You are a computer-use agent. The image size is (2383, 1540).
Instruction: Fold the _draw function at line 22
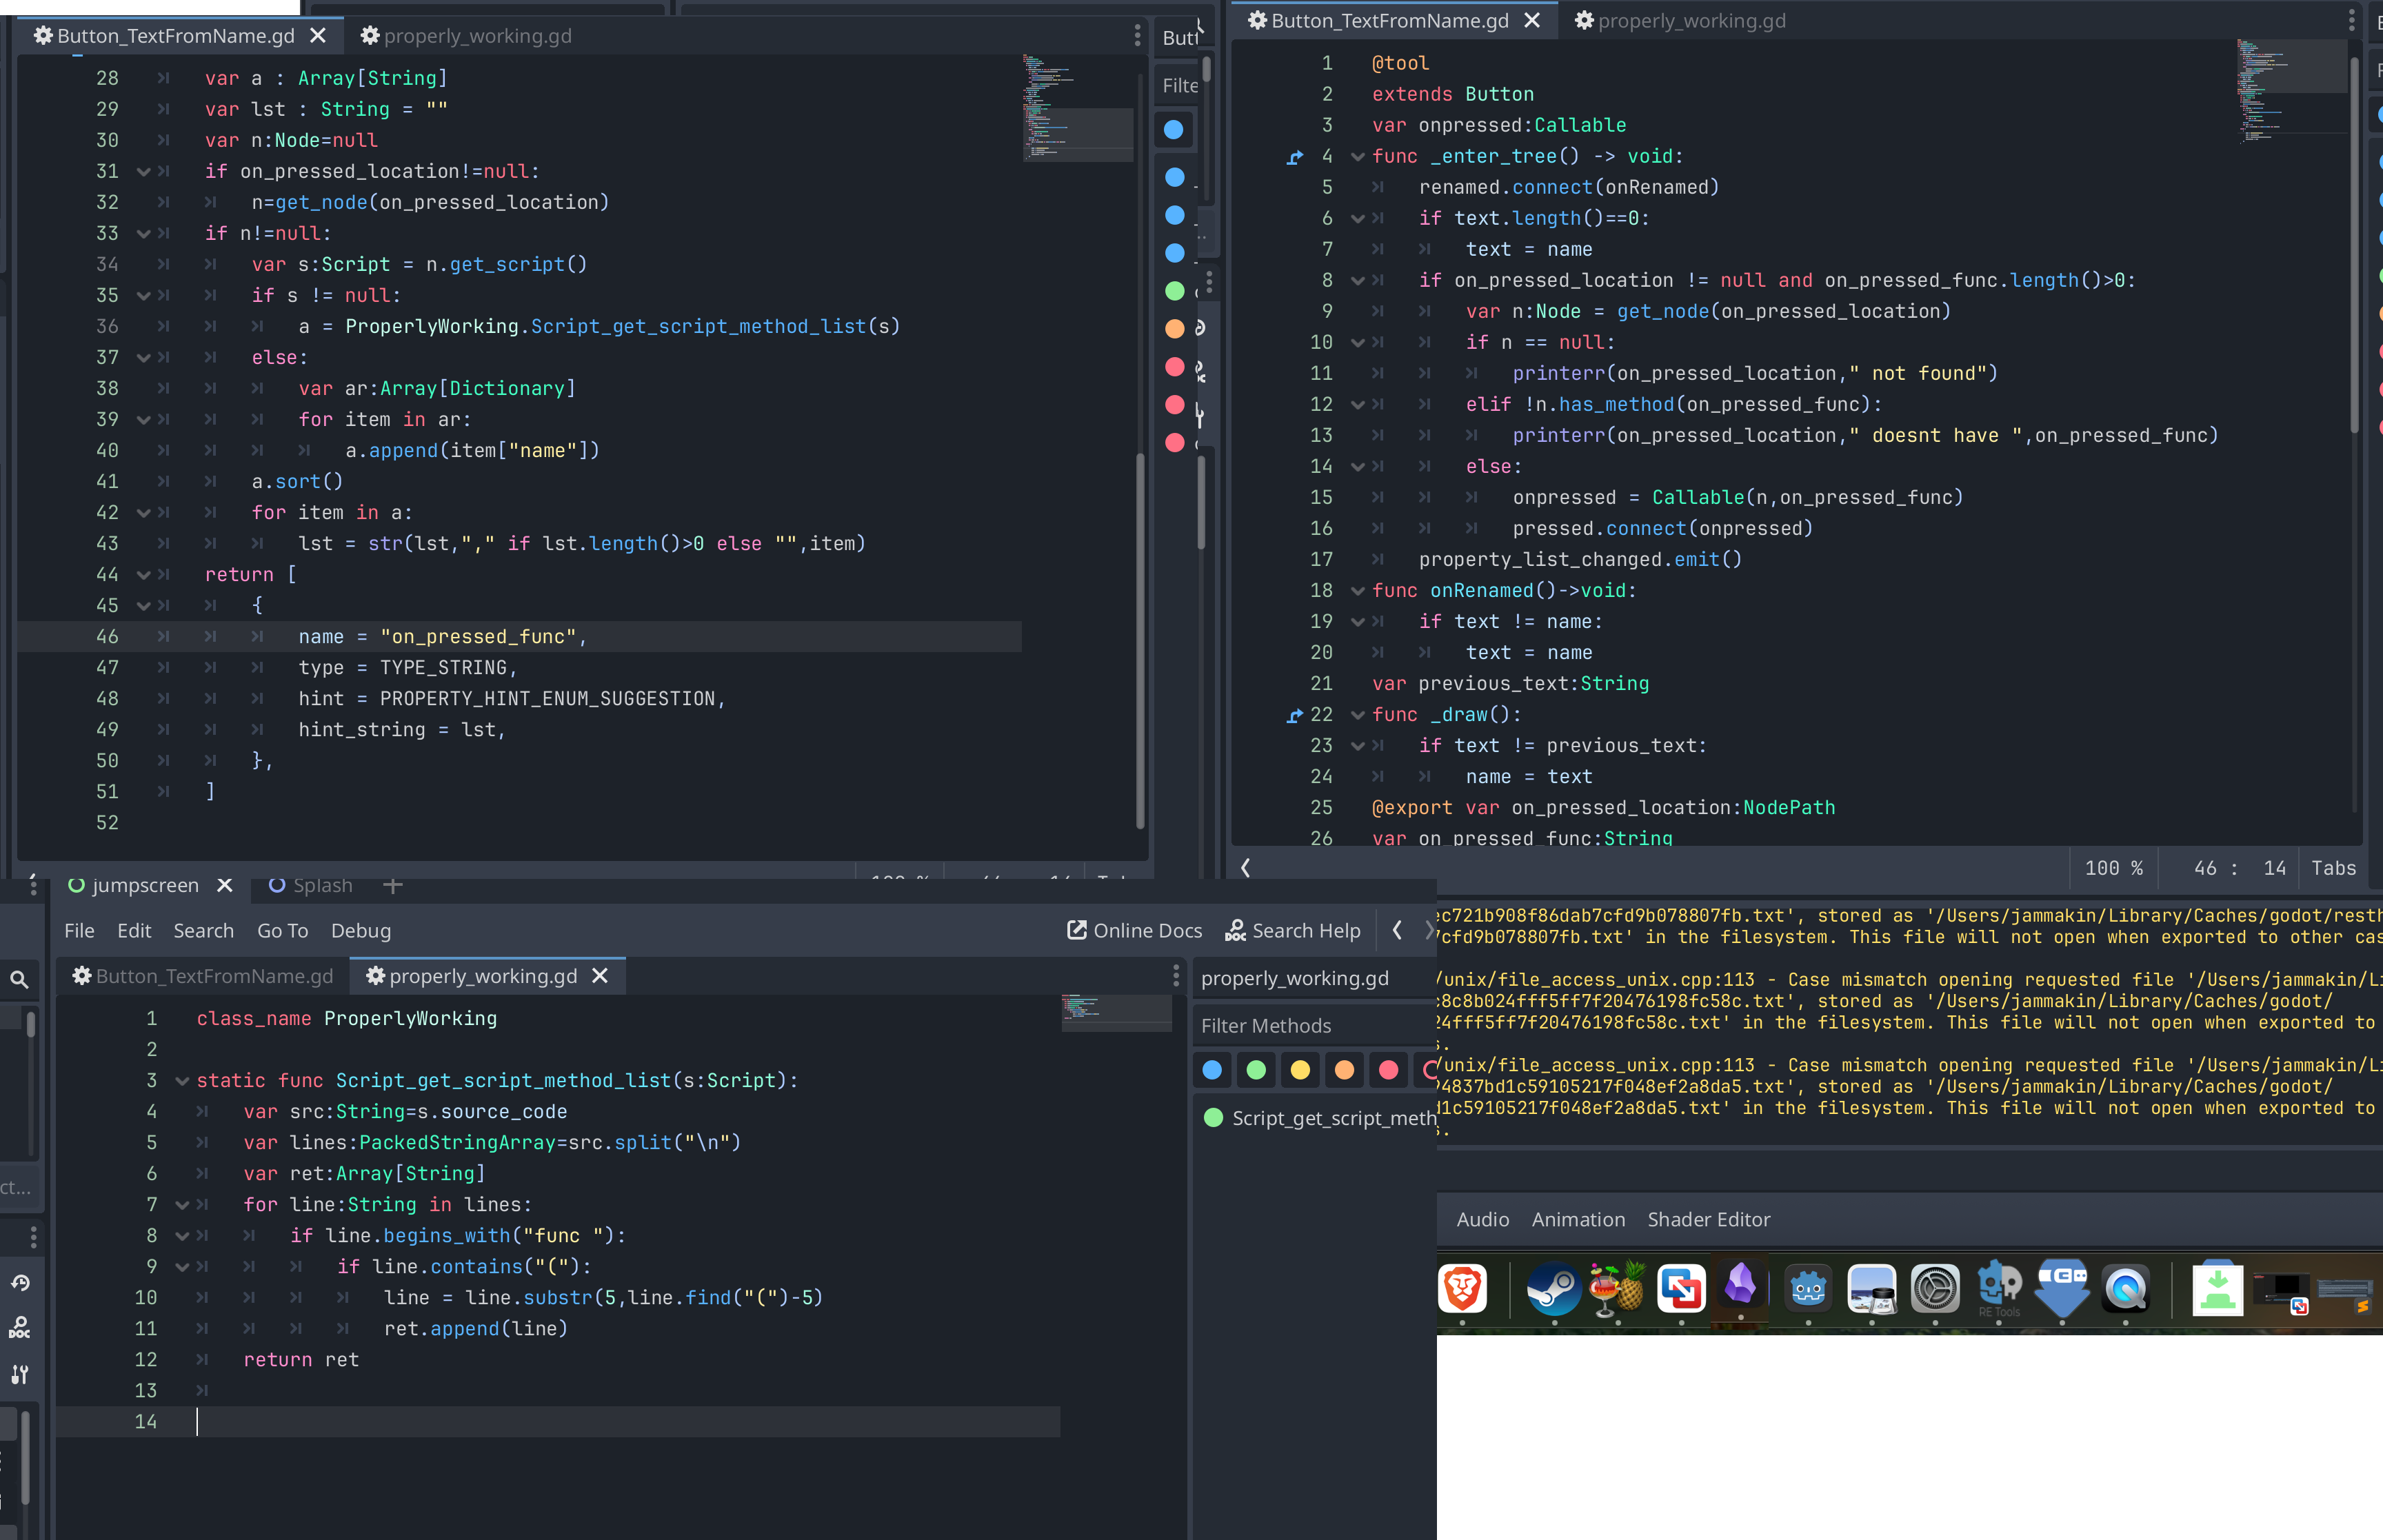1357,715
